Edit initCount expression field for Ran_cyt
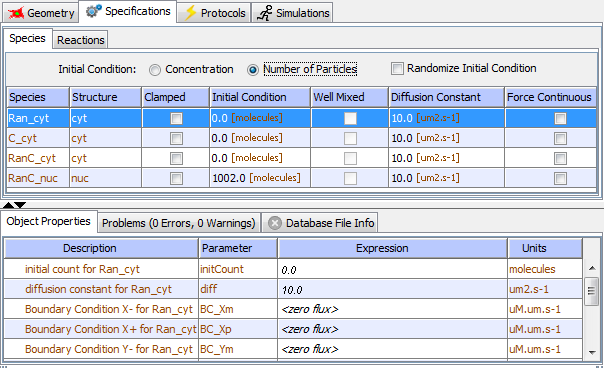 click(392, 269)
